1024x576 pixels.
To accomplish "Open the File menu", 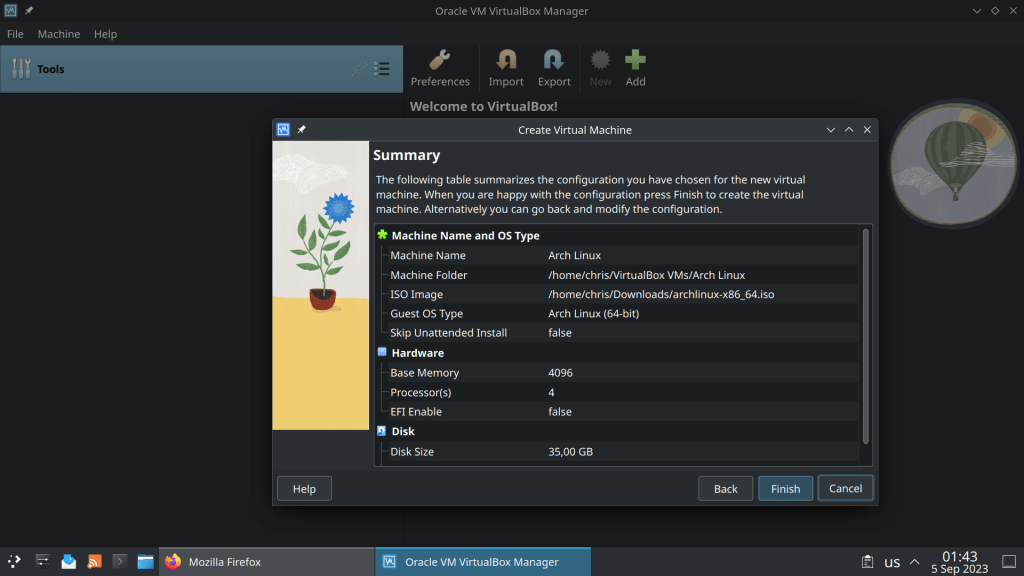I will 15,34.
